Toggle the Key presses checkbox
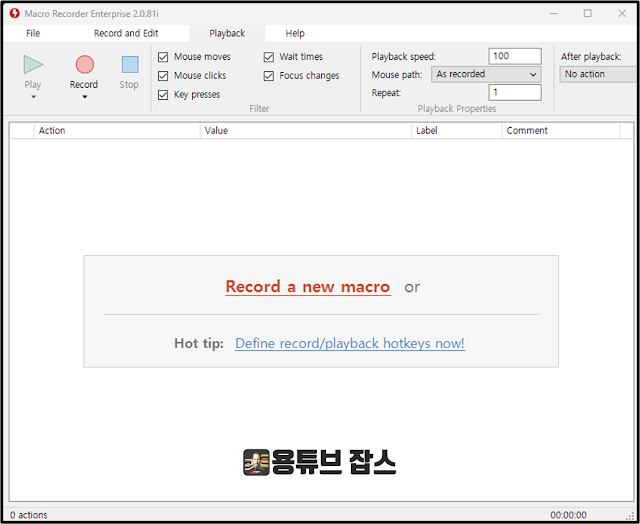640x524 pixels. [163, 95]
